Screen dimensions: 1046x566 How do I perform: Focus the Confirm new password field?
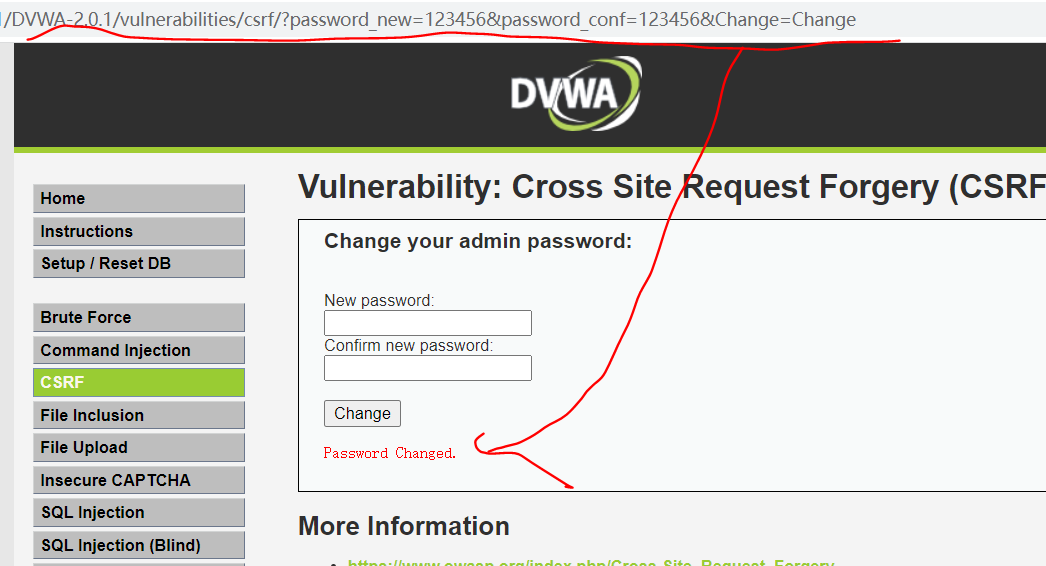point(428,368)
